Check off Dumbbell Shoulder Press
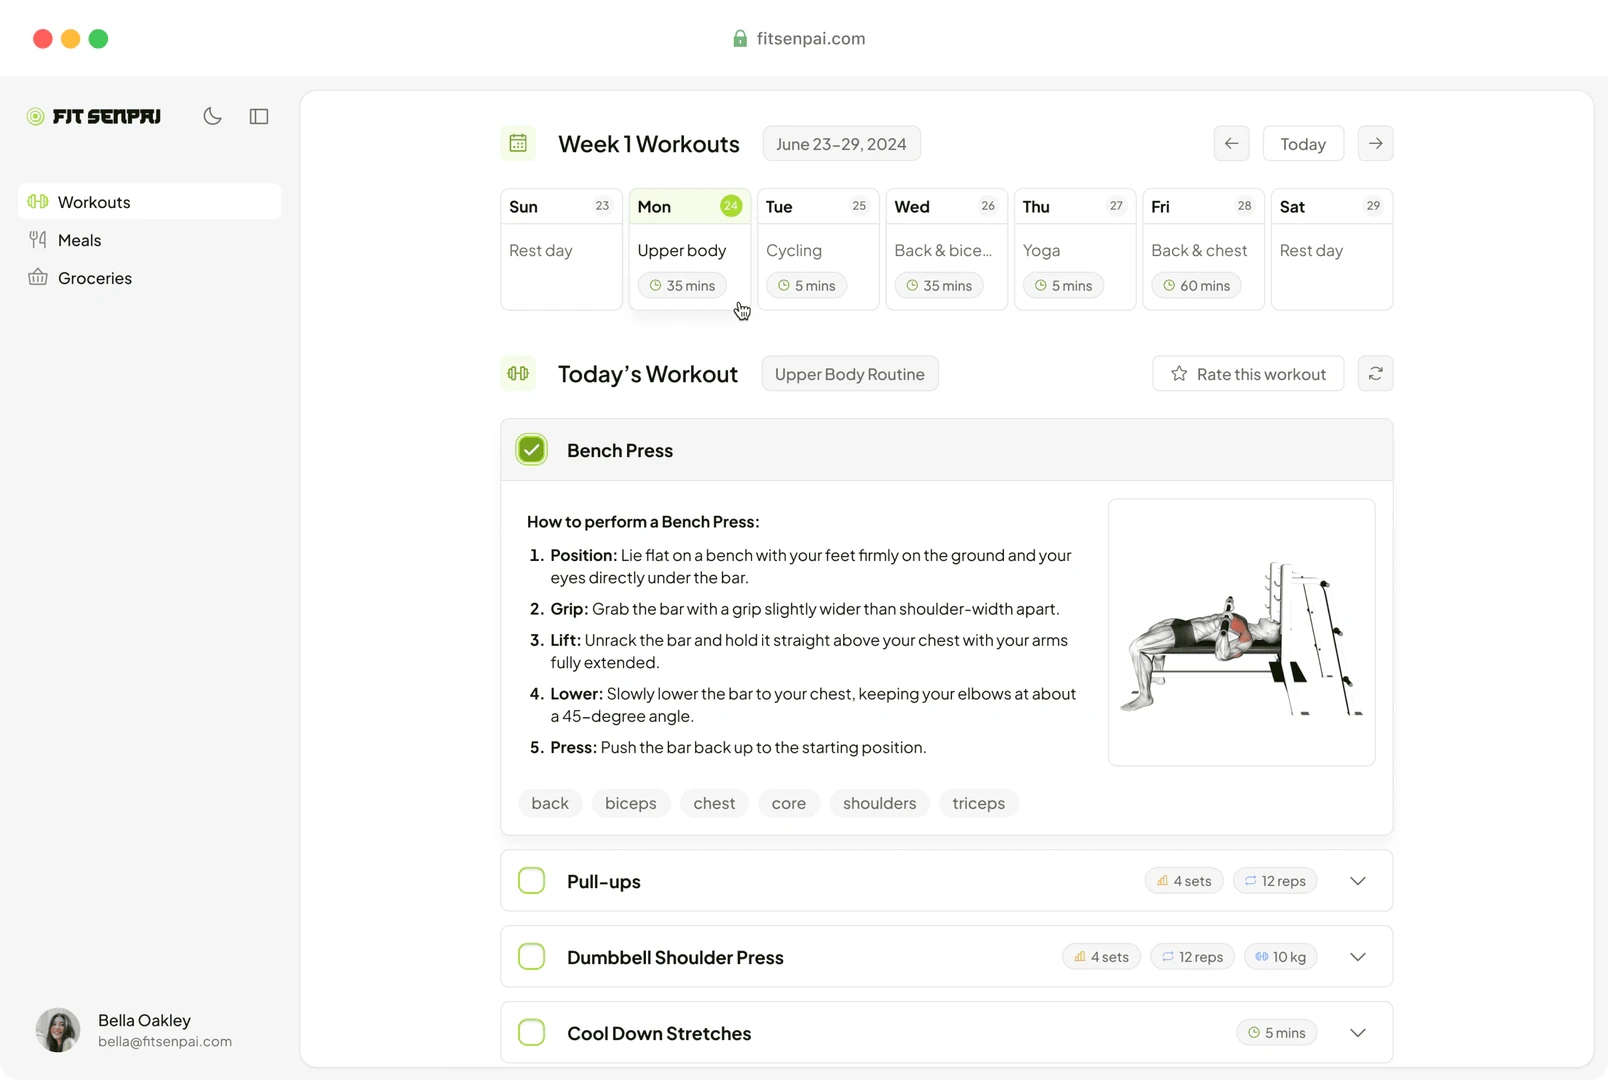 pos(531,956)
